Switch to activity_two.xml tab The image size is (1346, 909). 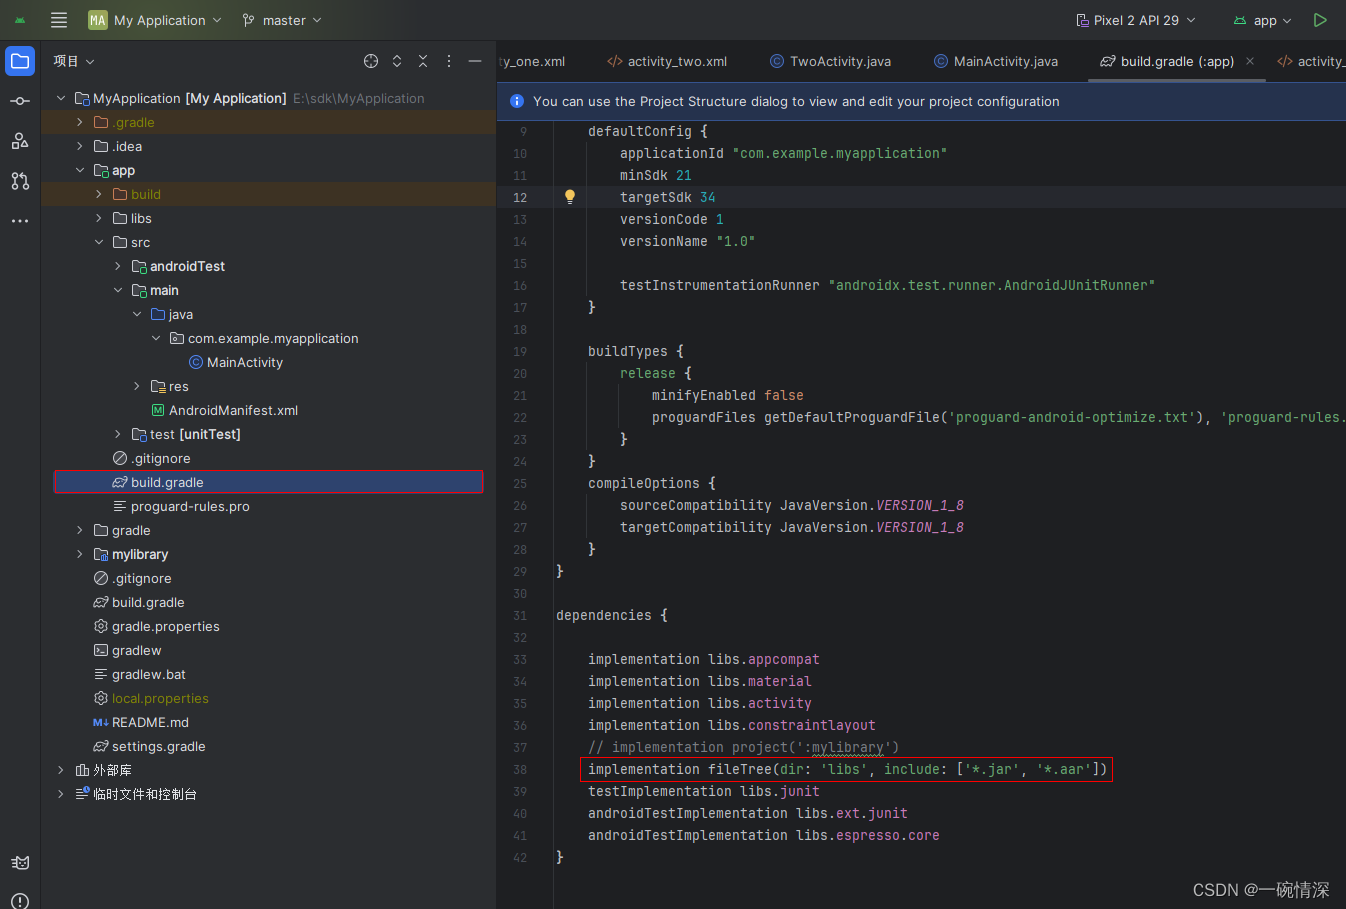[667, 61]
